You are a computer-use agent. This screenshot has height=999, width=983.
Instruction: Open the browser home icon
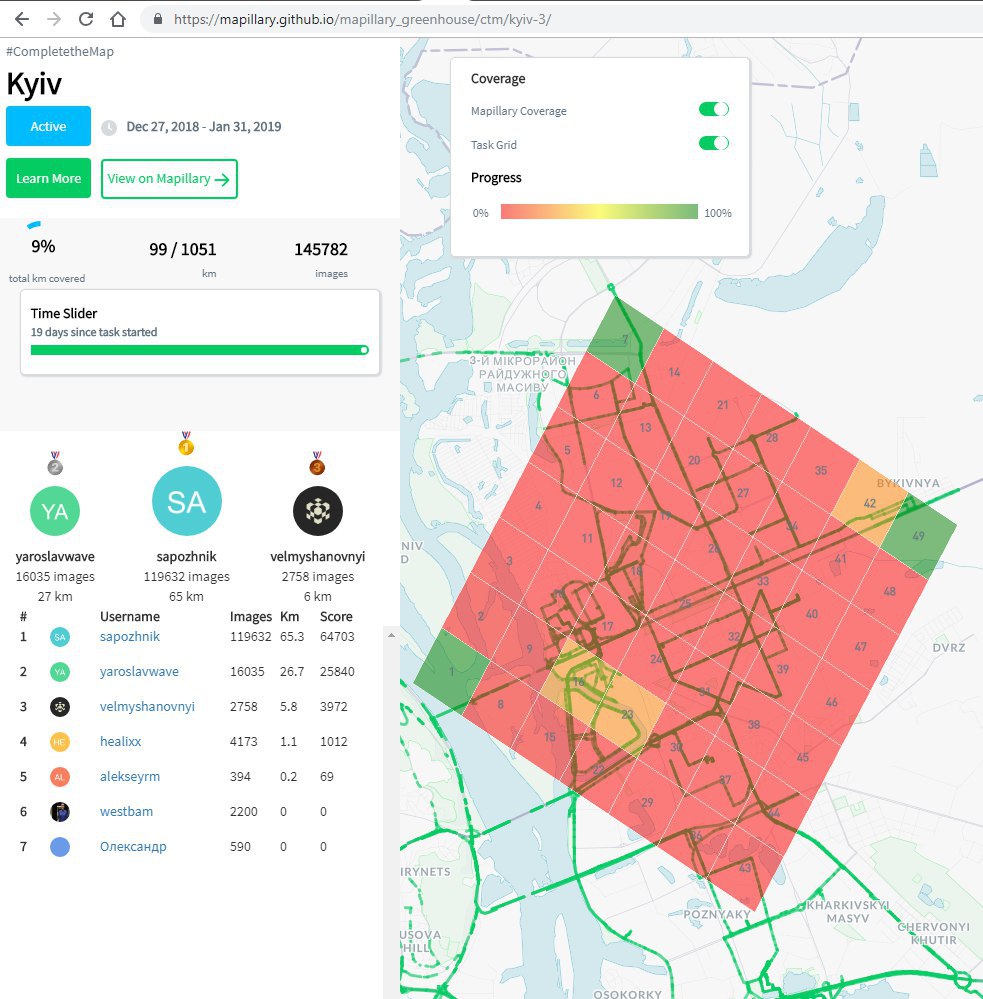point(118,19)
